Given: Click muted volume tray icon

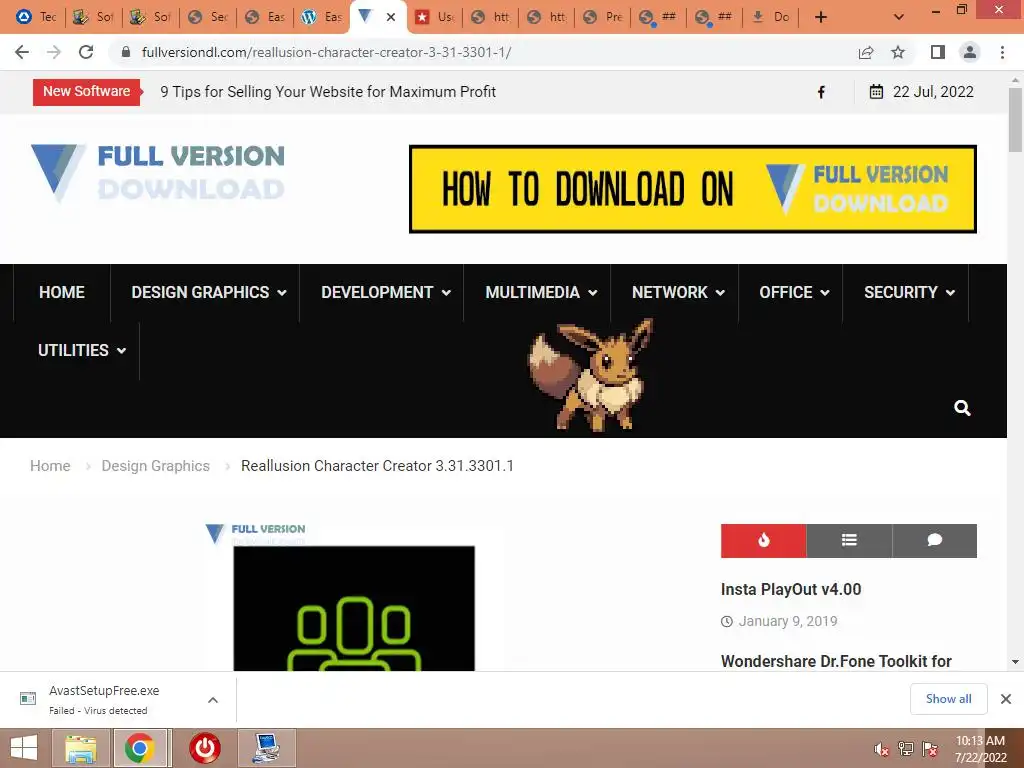Looking at the screenshot, I should 881,749.
